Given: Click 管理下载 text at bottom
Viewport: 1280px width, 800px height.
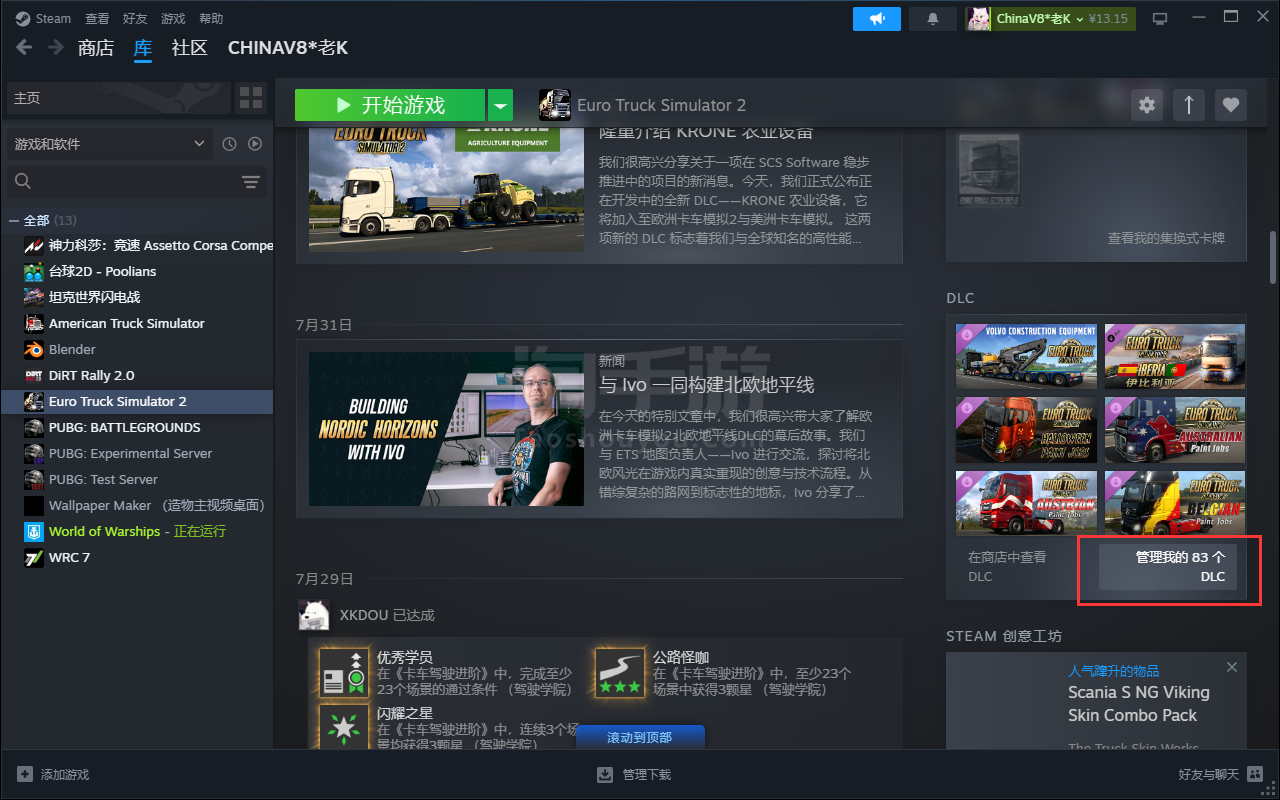Looking at the screenshot, I should point(647,774).
